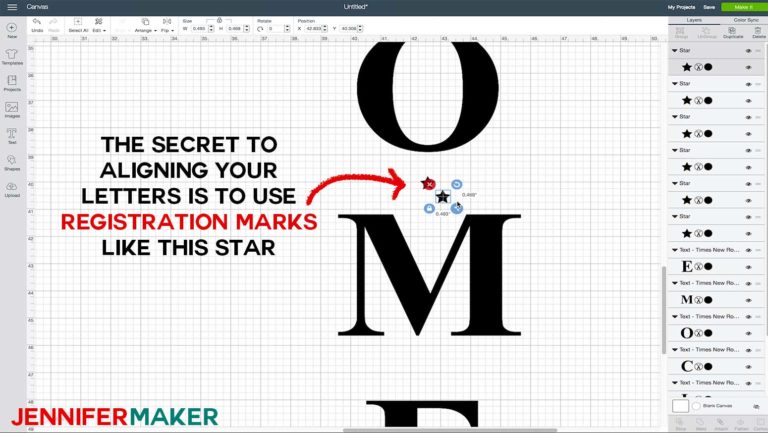Open the Images library
Screen dimensions: 768x433
pyautogui.click(x=12, y=107)
